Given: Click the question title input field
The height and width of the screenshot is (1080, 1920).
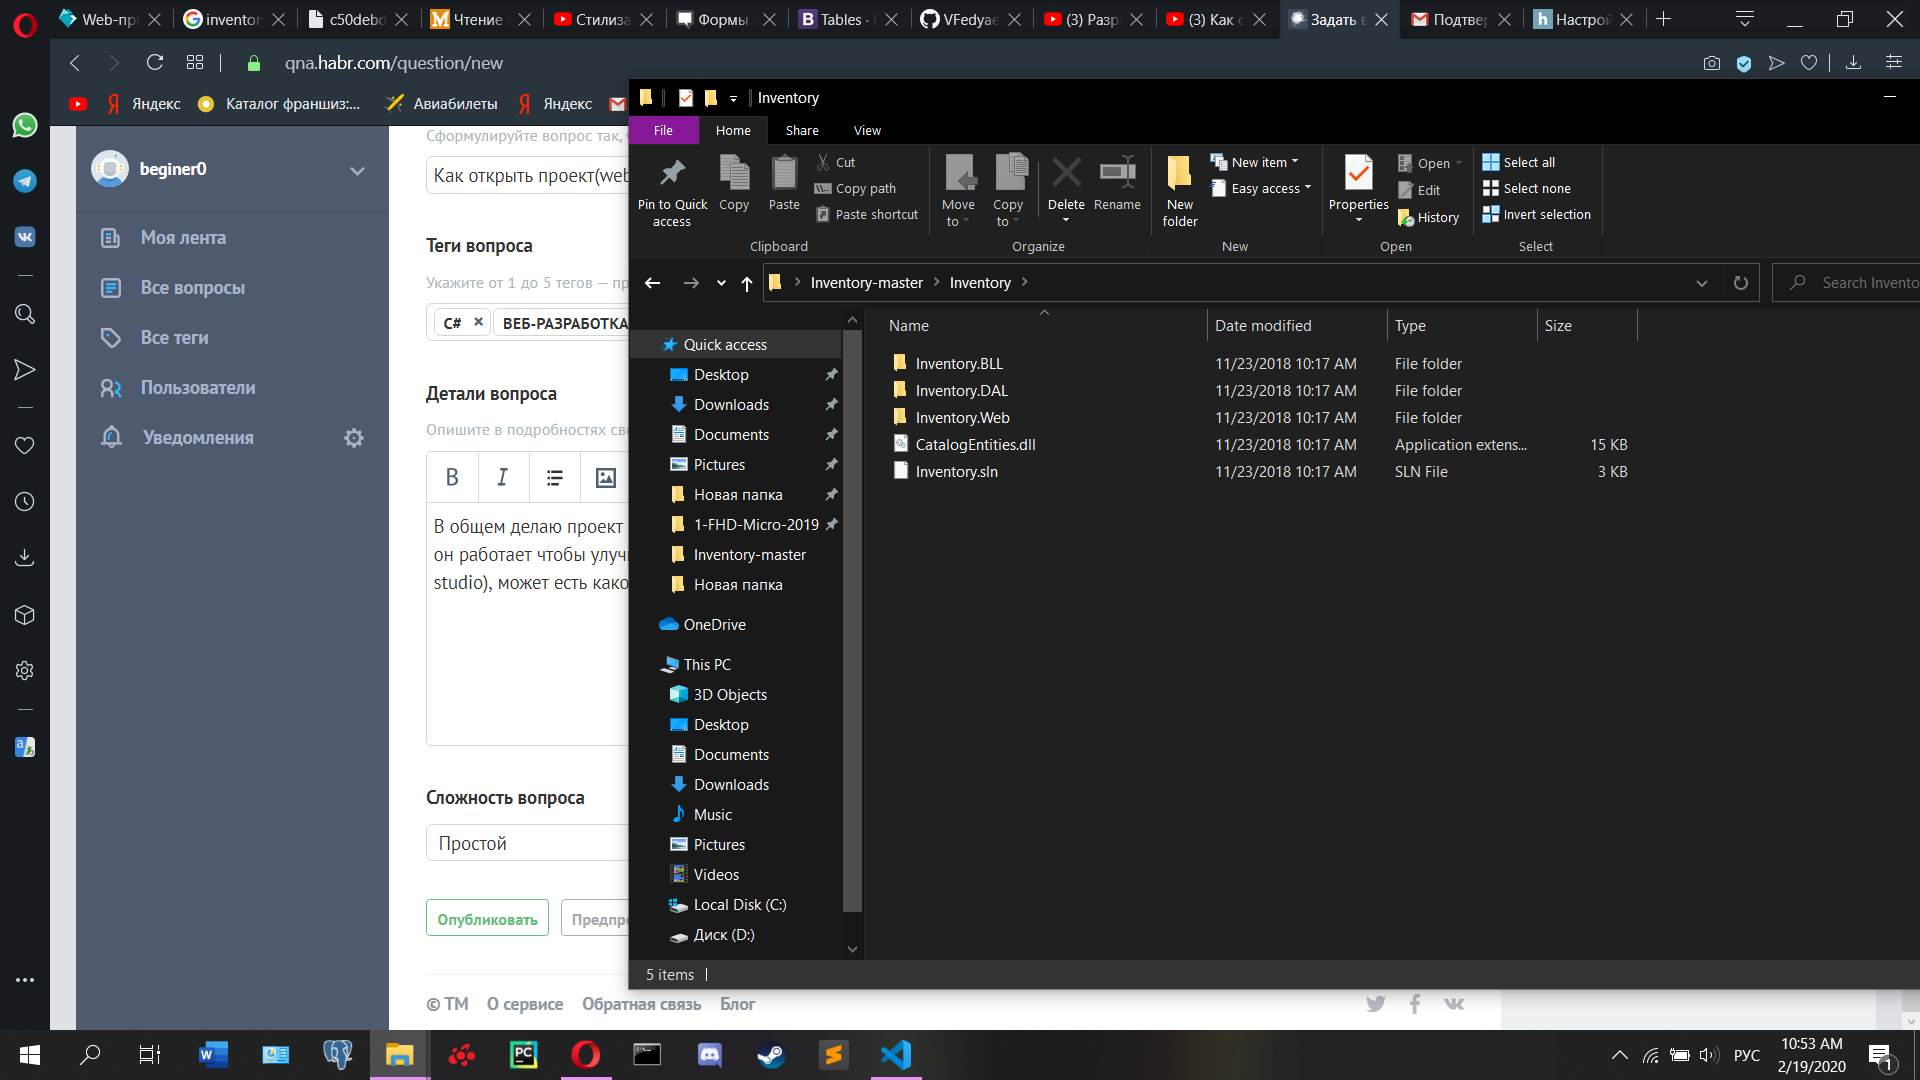Looking at the screenshot, I should pyautogui.click(x=528, y=176).
